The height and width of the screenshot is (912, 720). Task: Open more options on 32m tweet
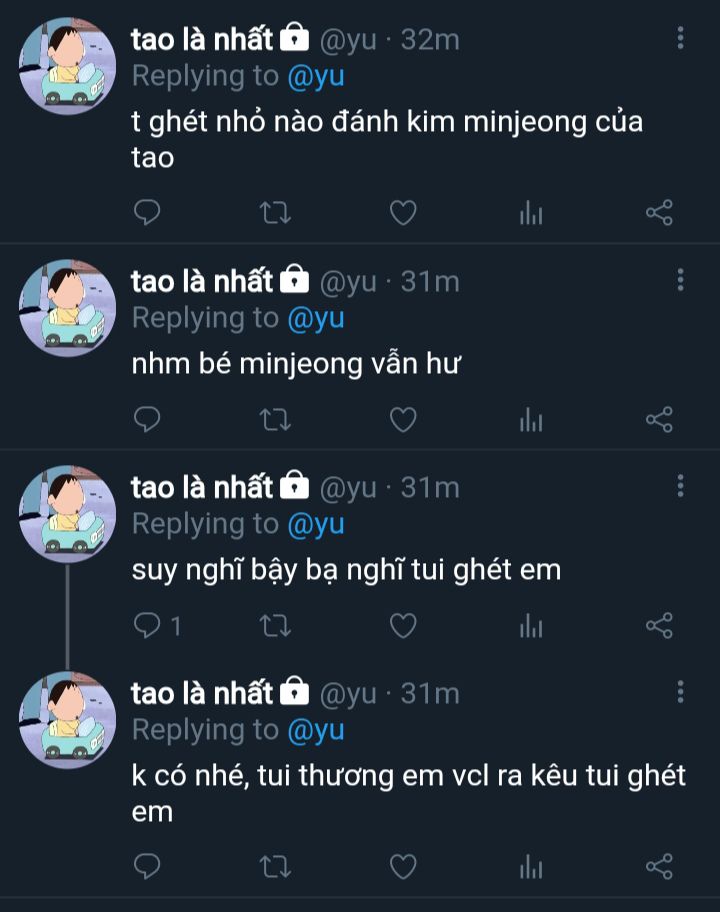click(680, 38)
